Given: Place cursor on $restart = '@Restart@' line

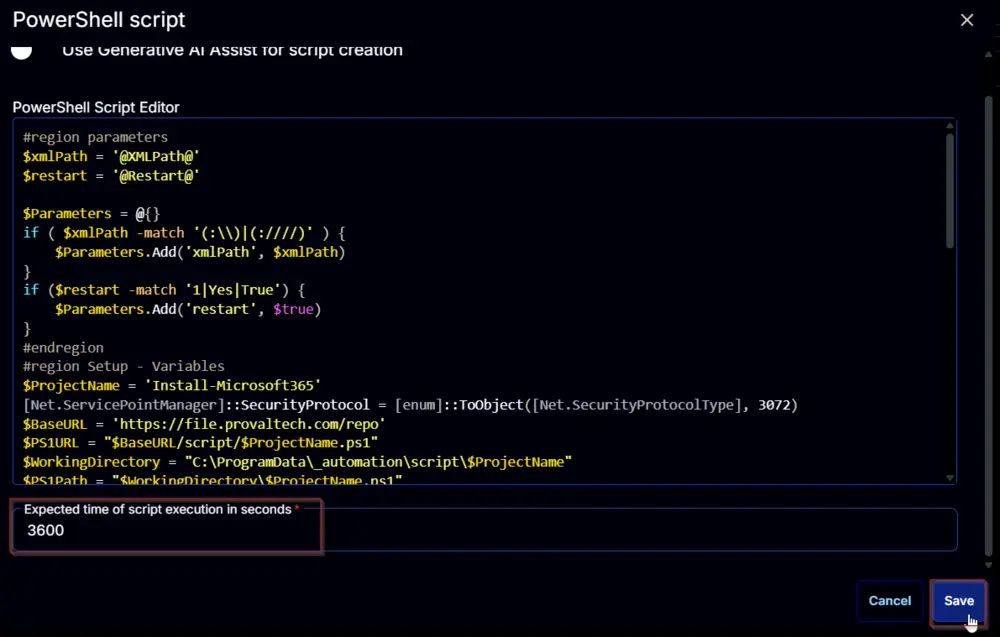Looking at the screenshot, I should click(111, 175).
